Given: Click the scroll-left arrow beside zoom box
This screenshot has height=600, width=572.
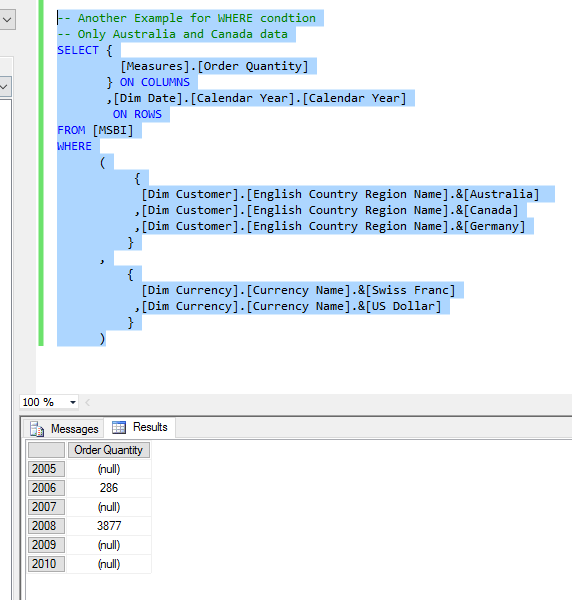Looking at the screenshot, I should (88, 402).
